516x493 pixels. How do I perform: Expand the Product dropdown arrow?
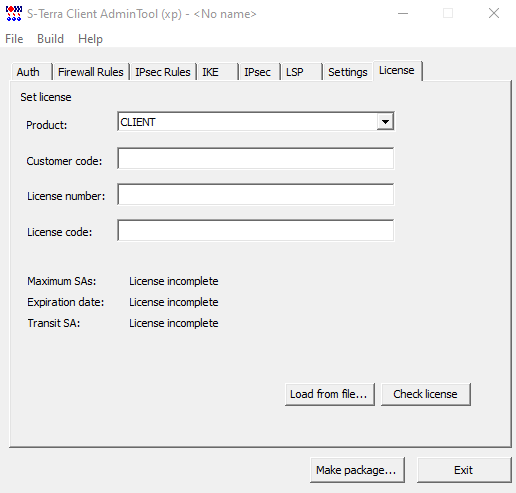coord(385,122)
